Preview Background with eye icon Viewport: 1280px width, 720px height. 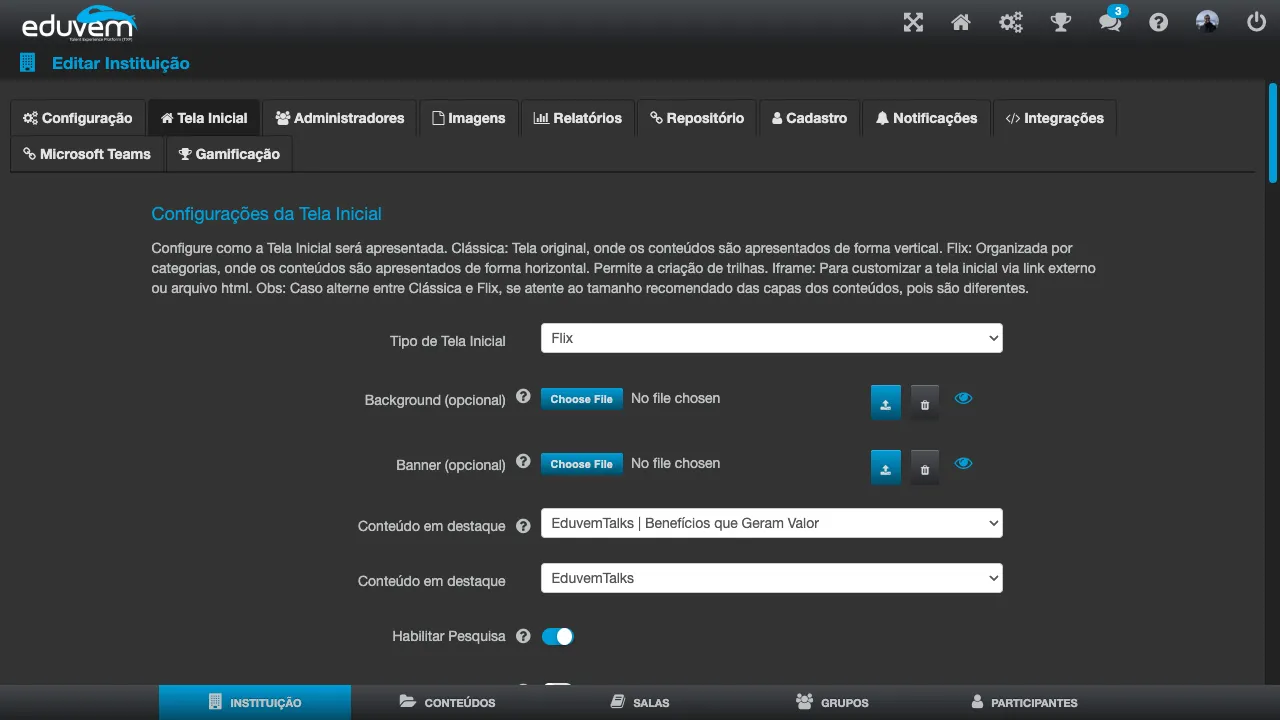click(963, 398)
